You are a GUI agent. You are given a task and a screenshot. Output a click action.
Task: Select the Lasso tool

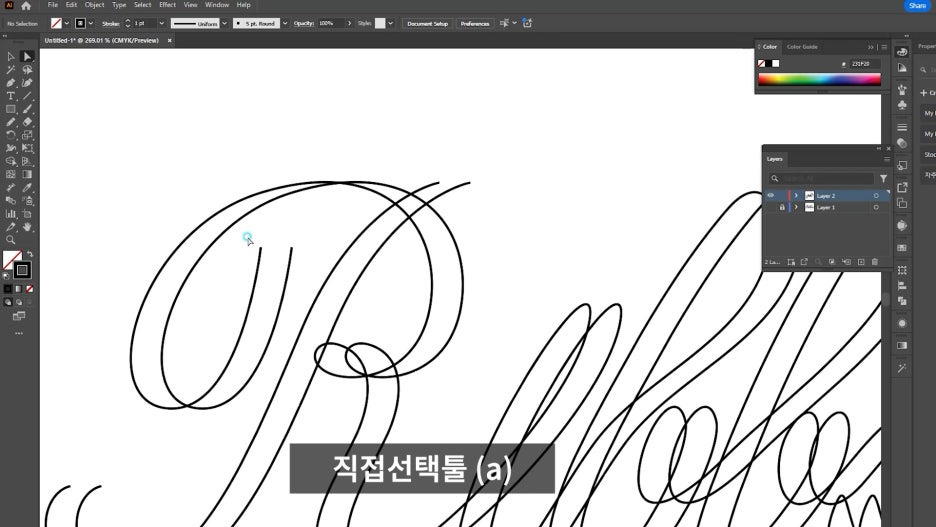click(27, 69)
